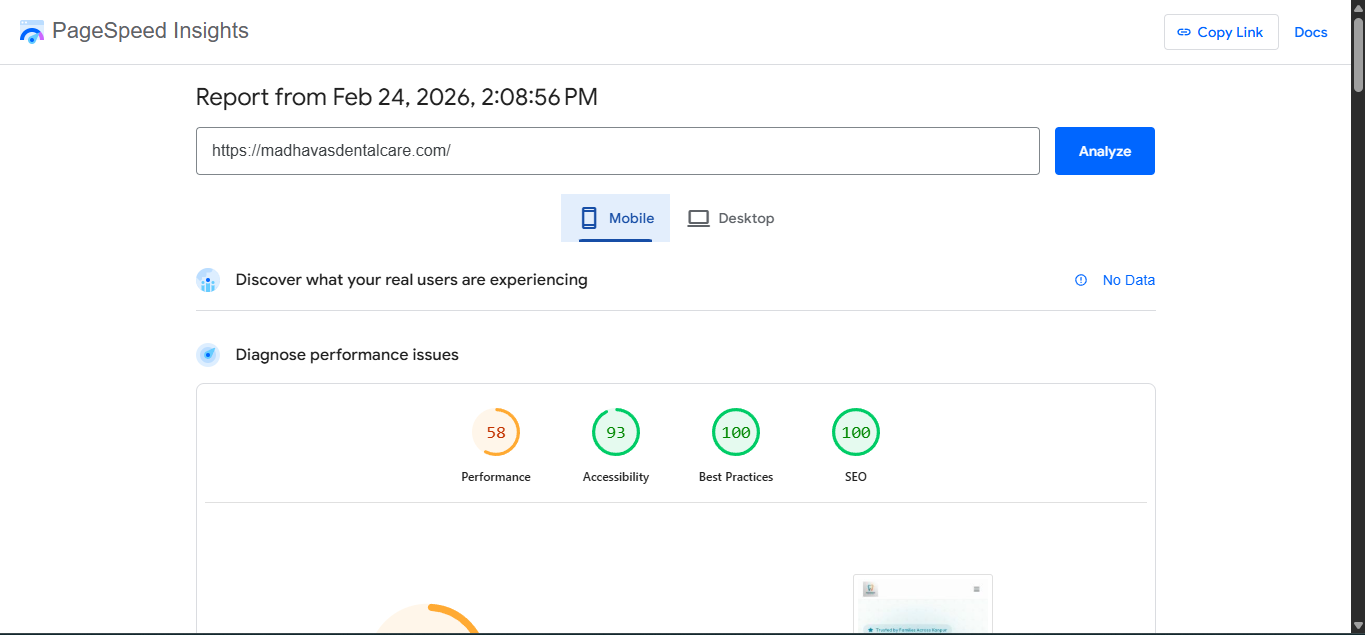The height and width of the screenshot is (635, 1365).
Task: Click the scrollbar up arrow
Action: tap(1357, 6)
